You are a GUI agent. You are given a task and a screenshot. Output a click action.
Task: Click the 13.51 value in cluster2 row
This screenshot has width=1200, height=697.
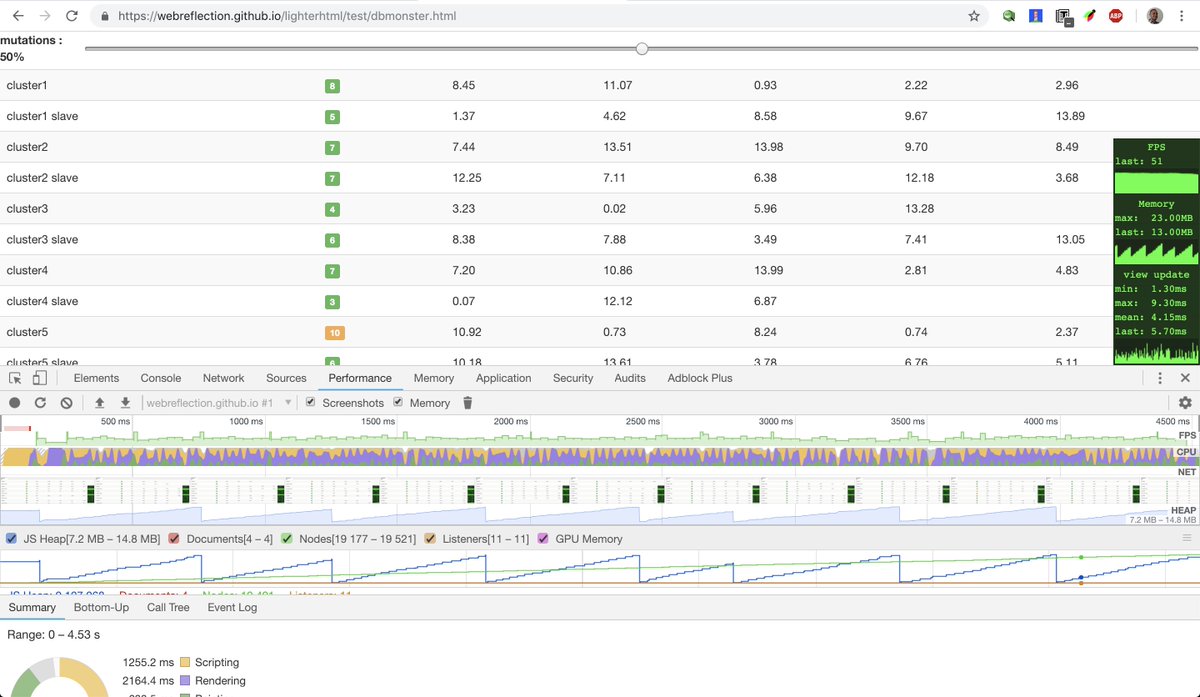(617, 147)
